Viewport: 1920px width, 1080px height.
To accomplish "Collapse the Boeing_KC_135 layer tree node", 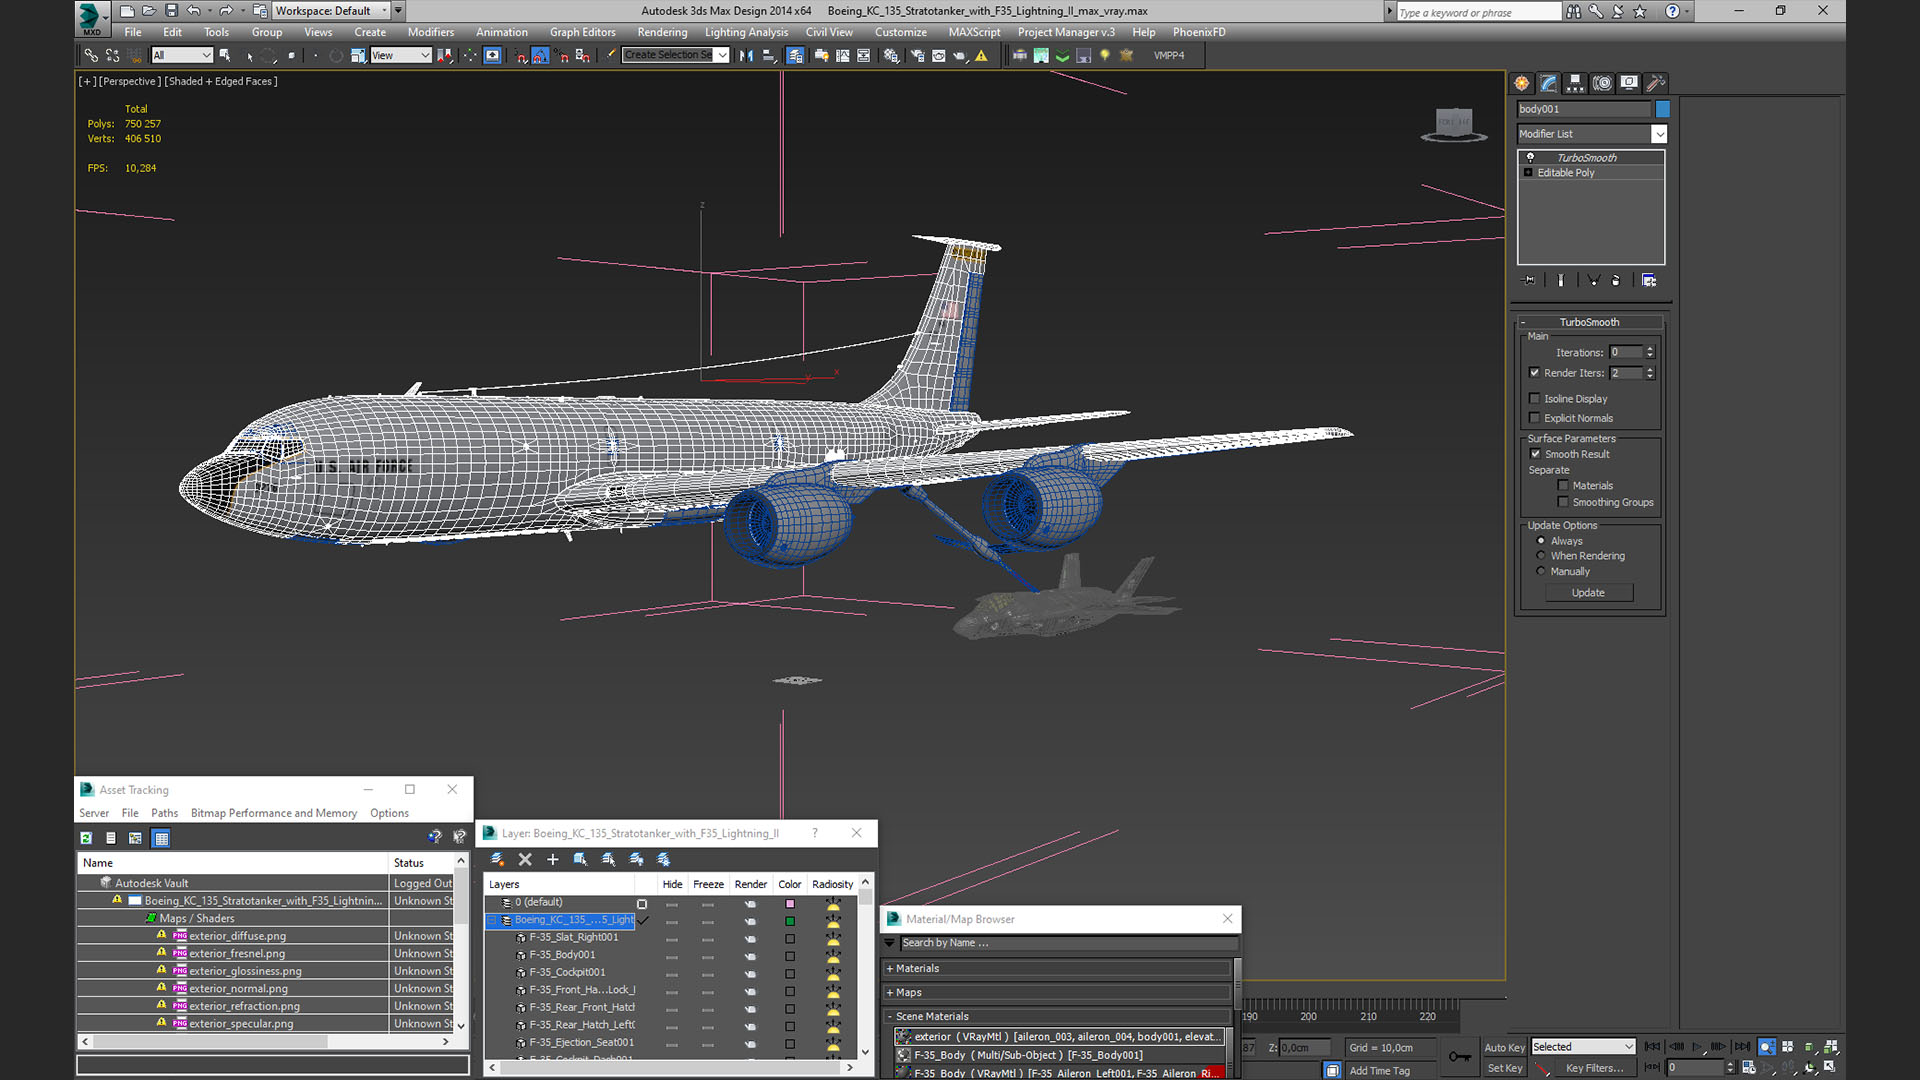I will 493,920.
